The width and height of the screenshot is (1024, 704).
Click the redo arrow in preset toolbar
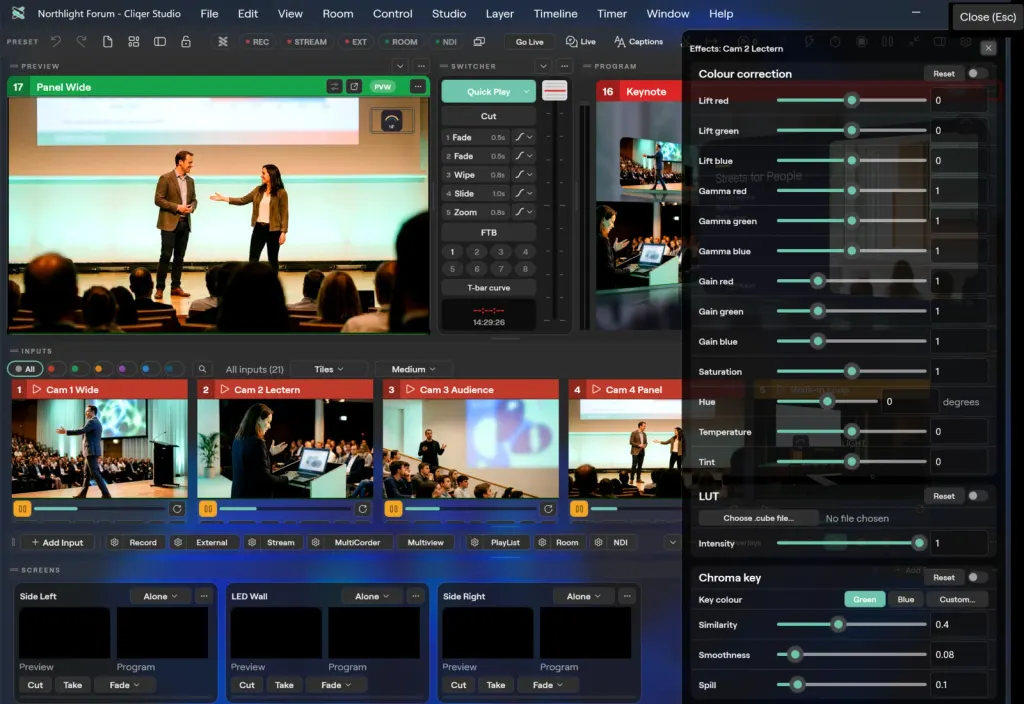tap(81, 41)
